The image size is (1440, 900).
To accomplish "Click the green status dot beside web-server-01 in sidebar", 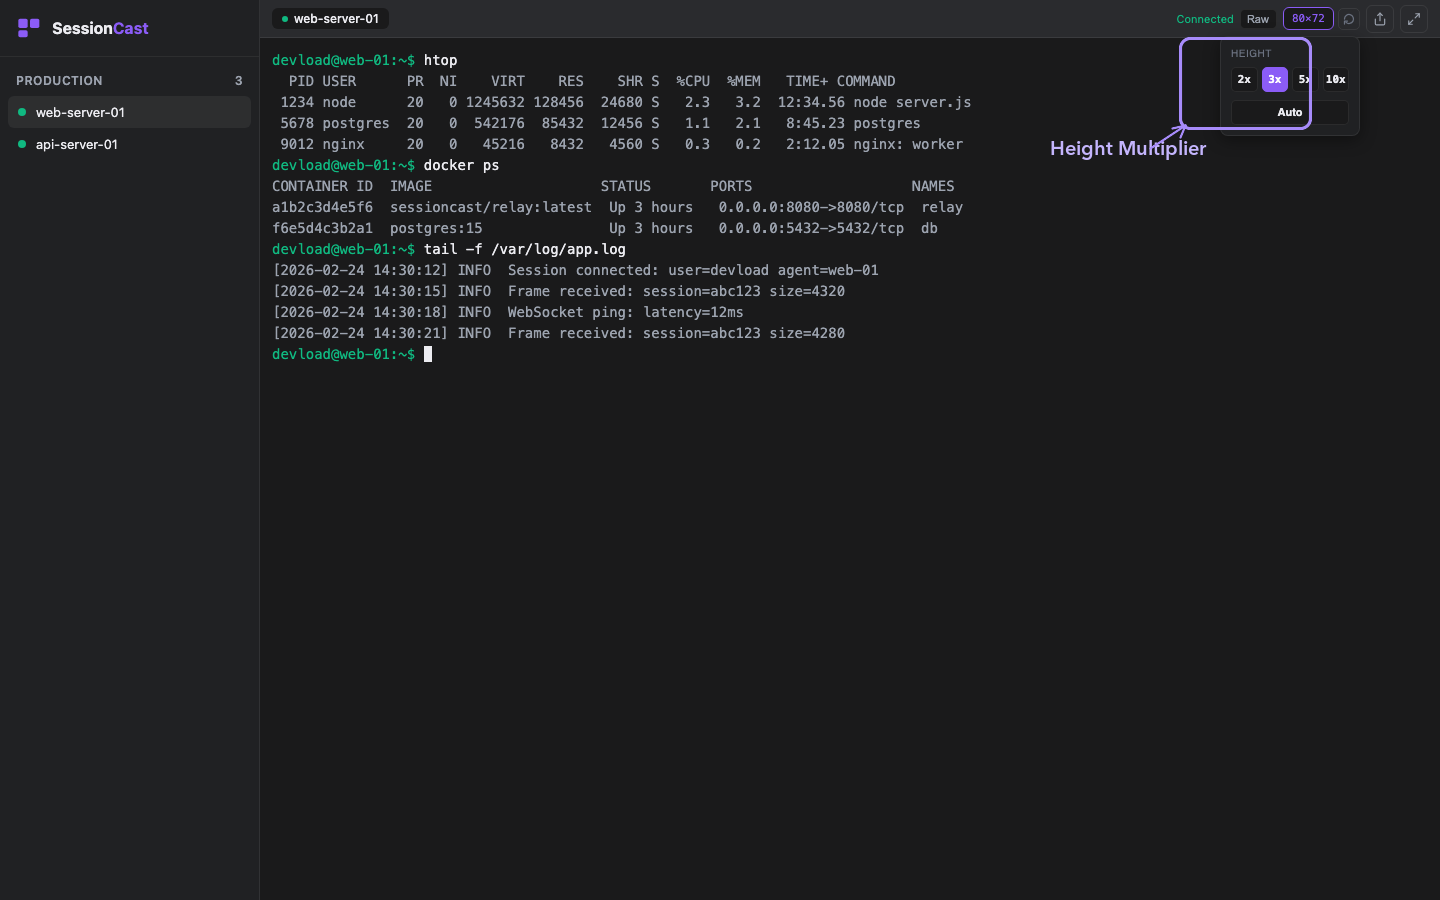I will (22, 112).
